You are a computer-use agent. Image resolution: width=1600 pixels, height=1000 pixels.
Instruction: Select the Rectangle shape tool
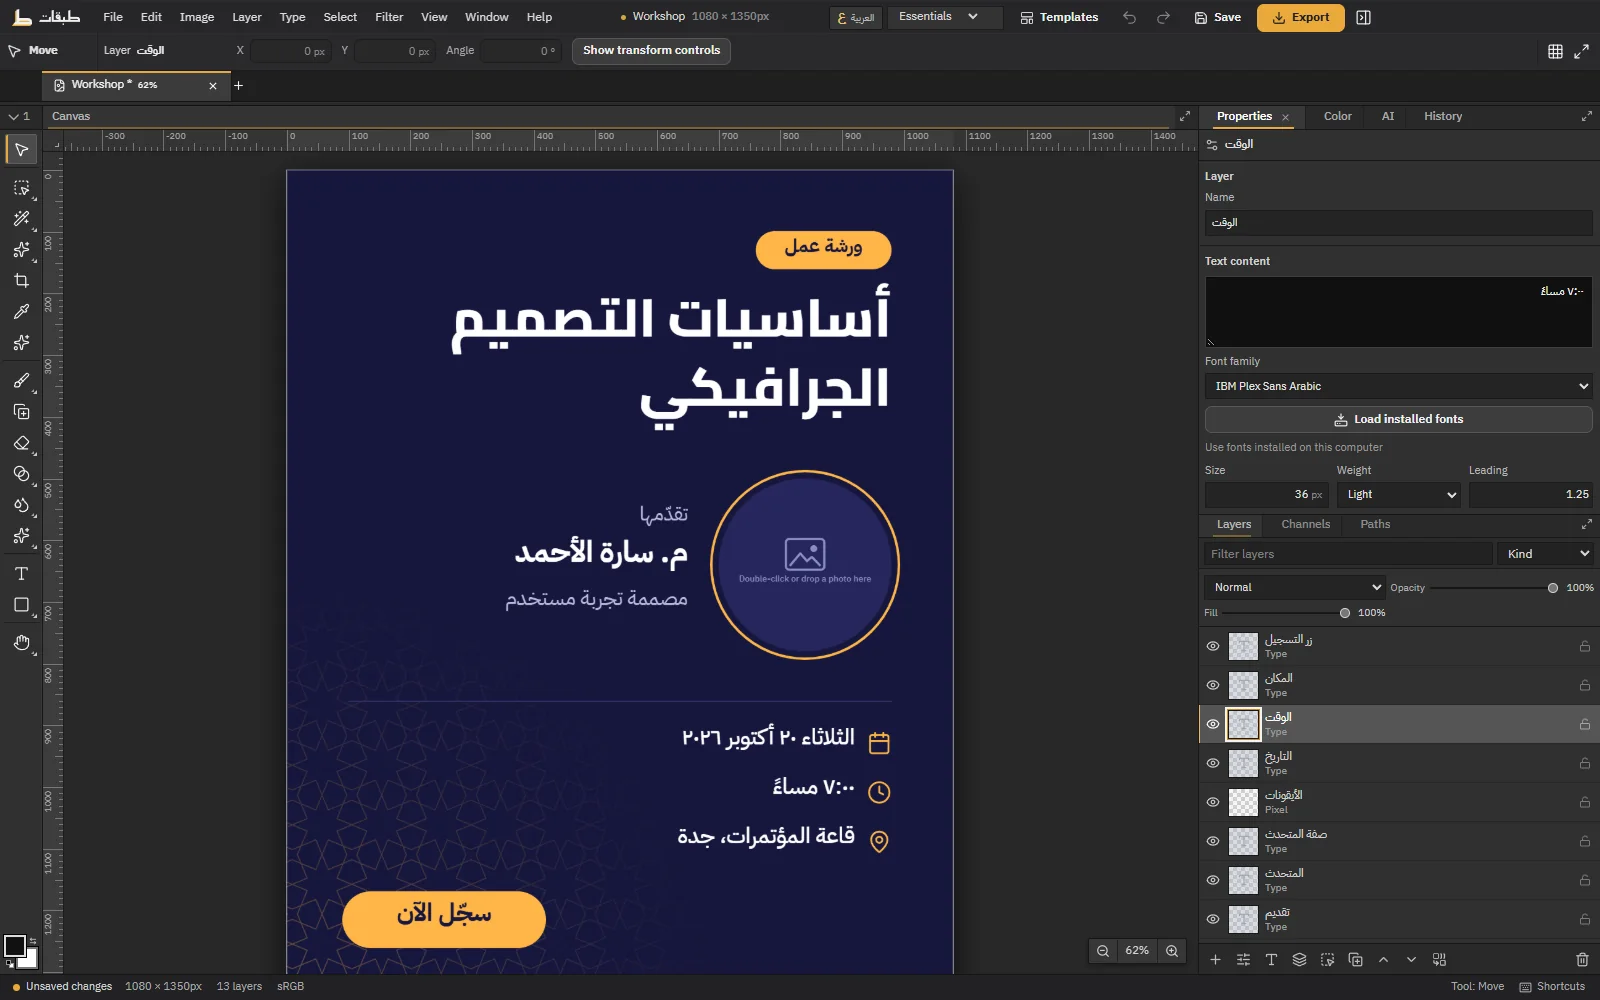click(x=21, y=605)
